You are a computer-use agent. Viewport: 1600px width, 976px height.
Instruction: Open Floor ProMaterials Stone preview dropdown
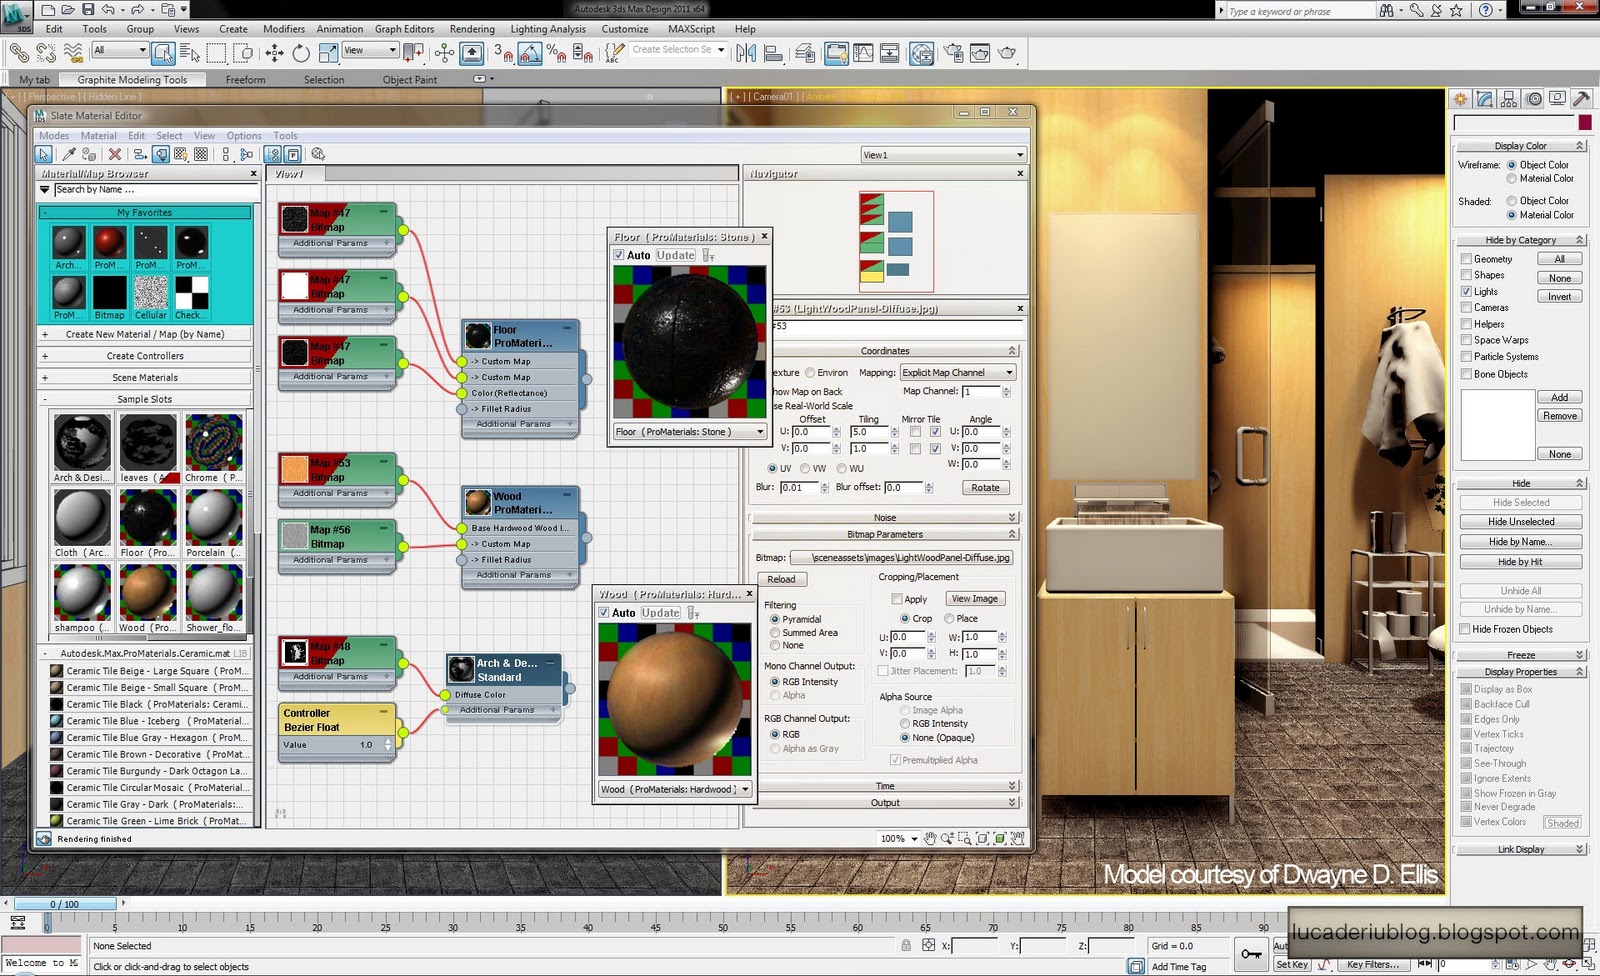[x=690, y=432]
